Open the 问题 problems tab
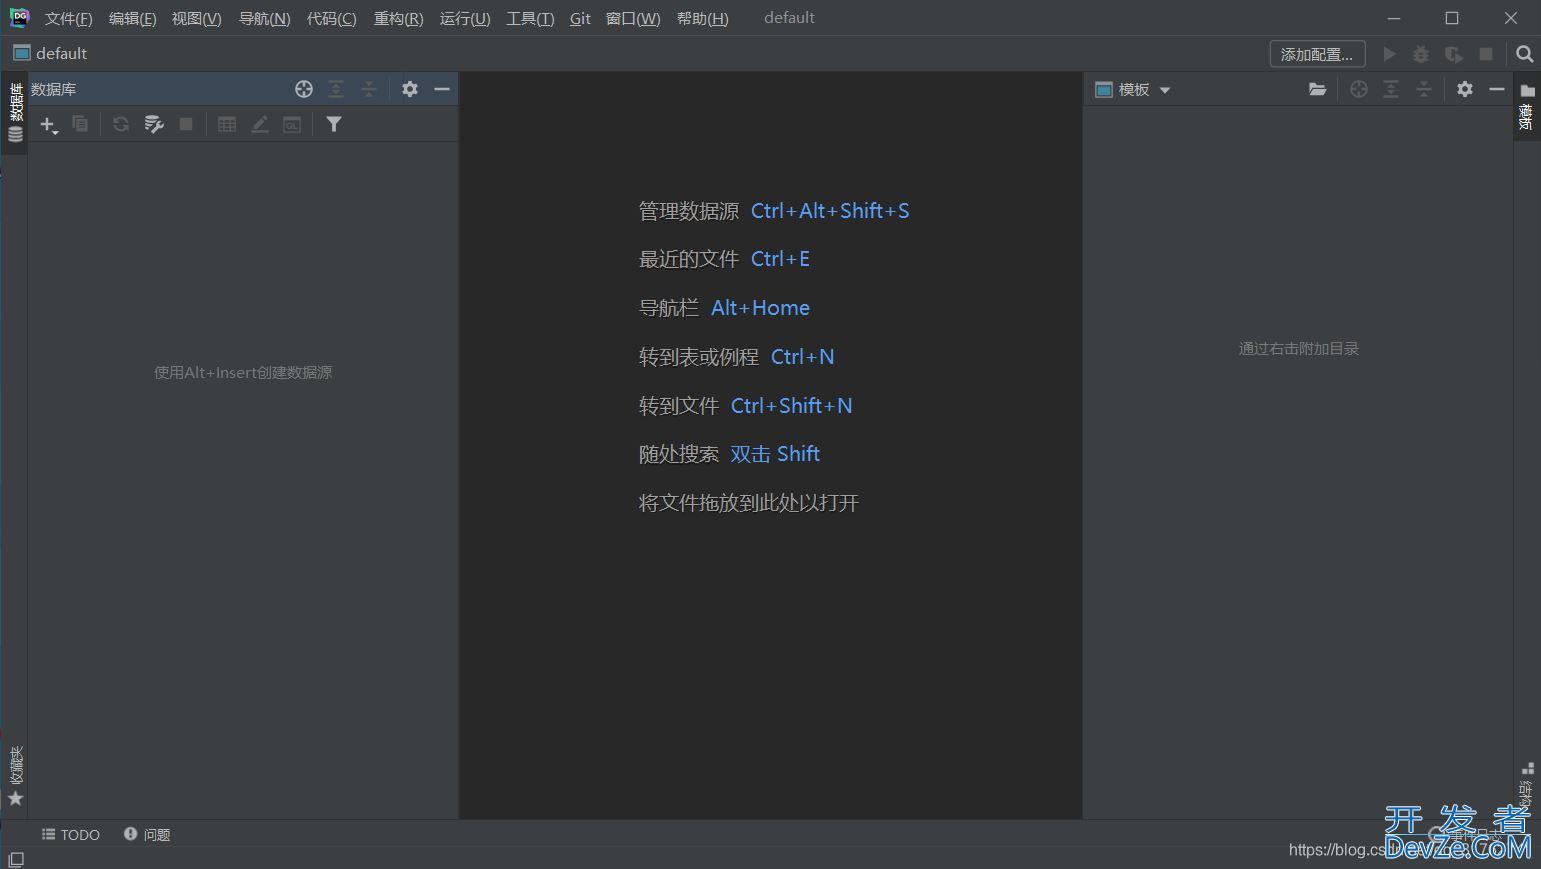This screenshot has height=869, width=1541. pyautogui.click(x=147, y=834)
